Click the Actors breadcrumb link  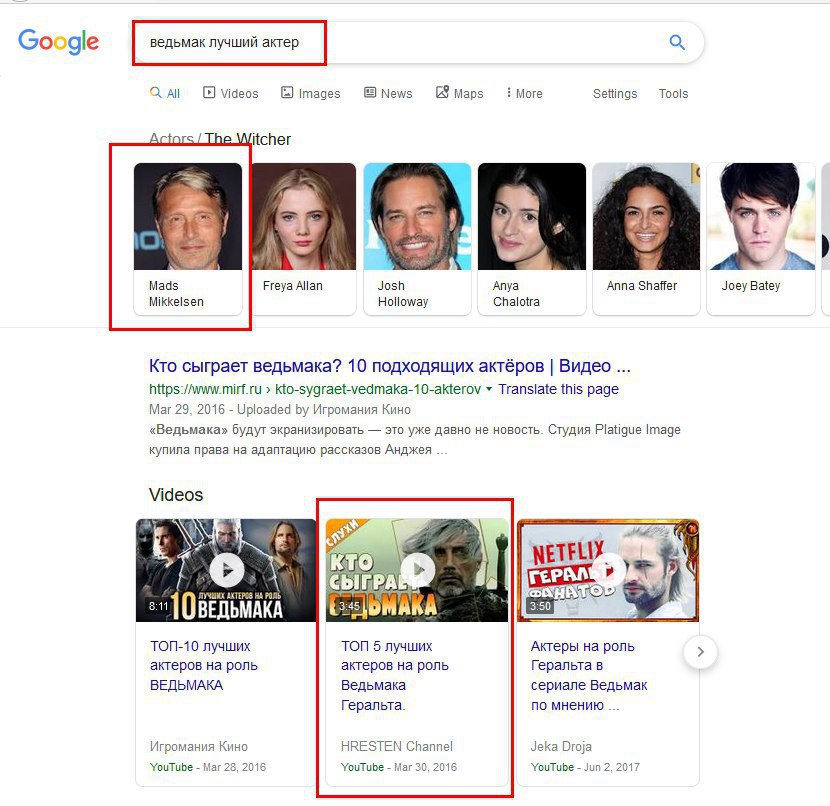point(171,139)
